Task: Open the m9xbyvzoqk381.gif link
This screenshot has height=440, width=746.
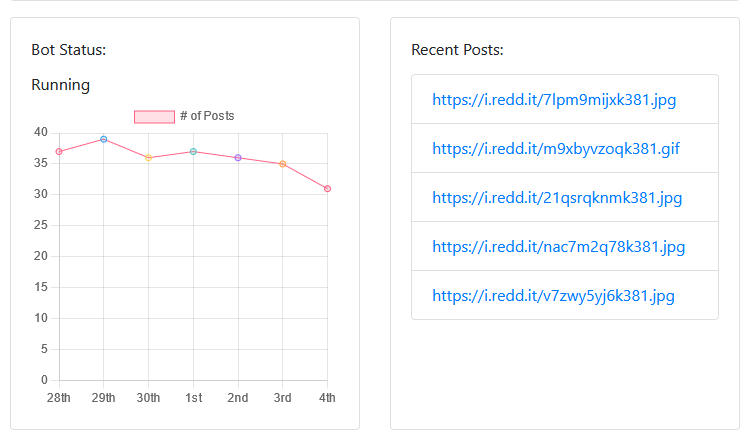Action: [x=556, y=149]
